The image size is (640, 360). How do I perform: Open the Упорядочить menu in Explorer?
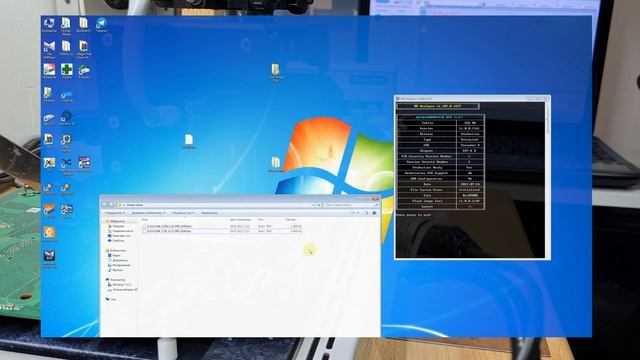pyautogui.click(x=115, y=213)
